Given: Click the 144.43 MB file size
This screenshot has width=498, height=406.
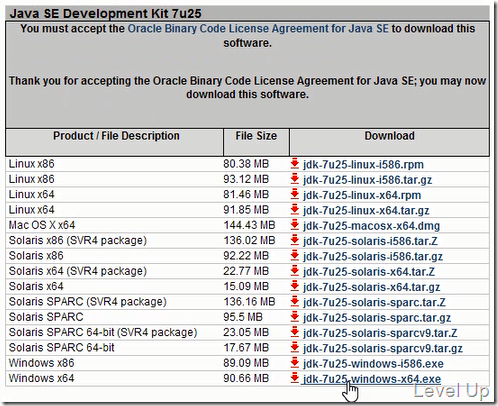Looking at the screenshot, I should click(x=249, y=225).
